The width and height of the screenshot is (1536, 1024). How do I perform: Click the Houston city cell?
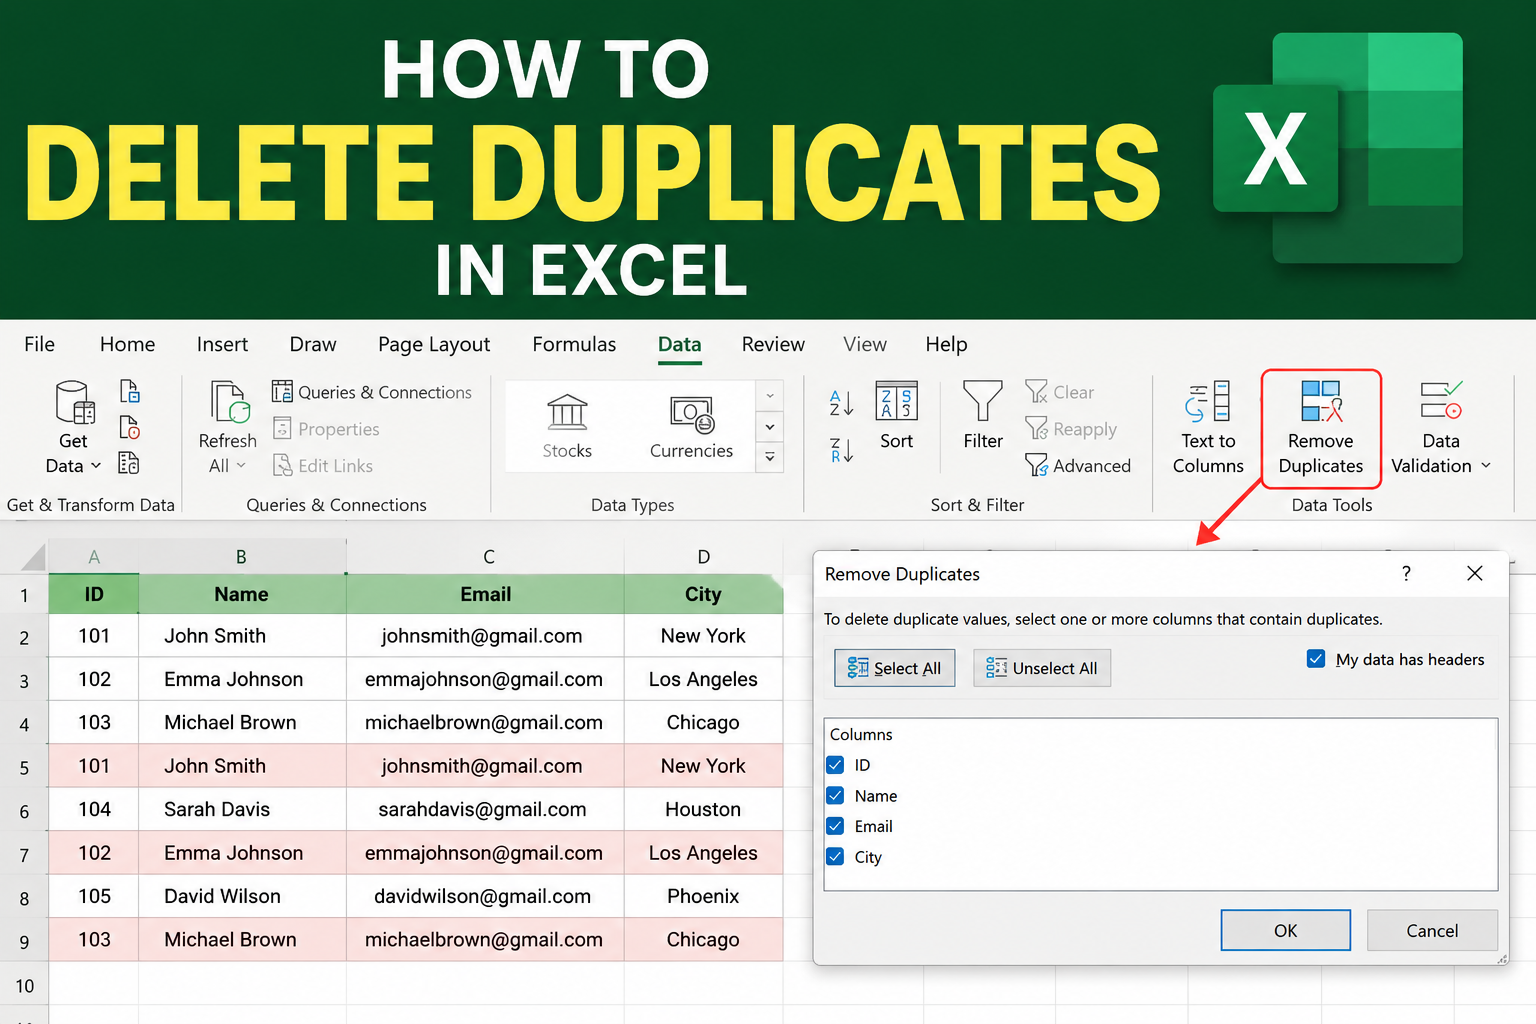pyautogui.click(x=703, y=809)
